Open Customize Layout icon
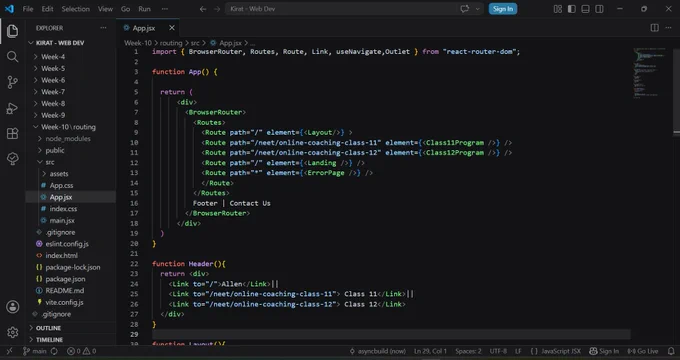This screenshot has height=360, width=680. [558, 9]
